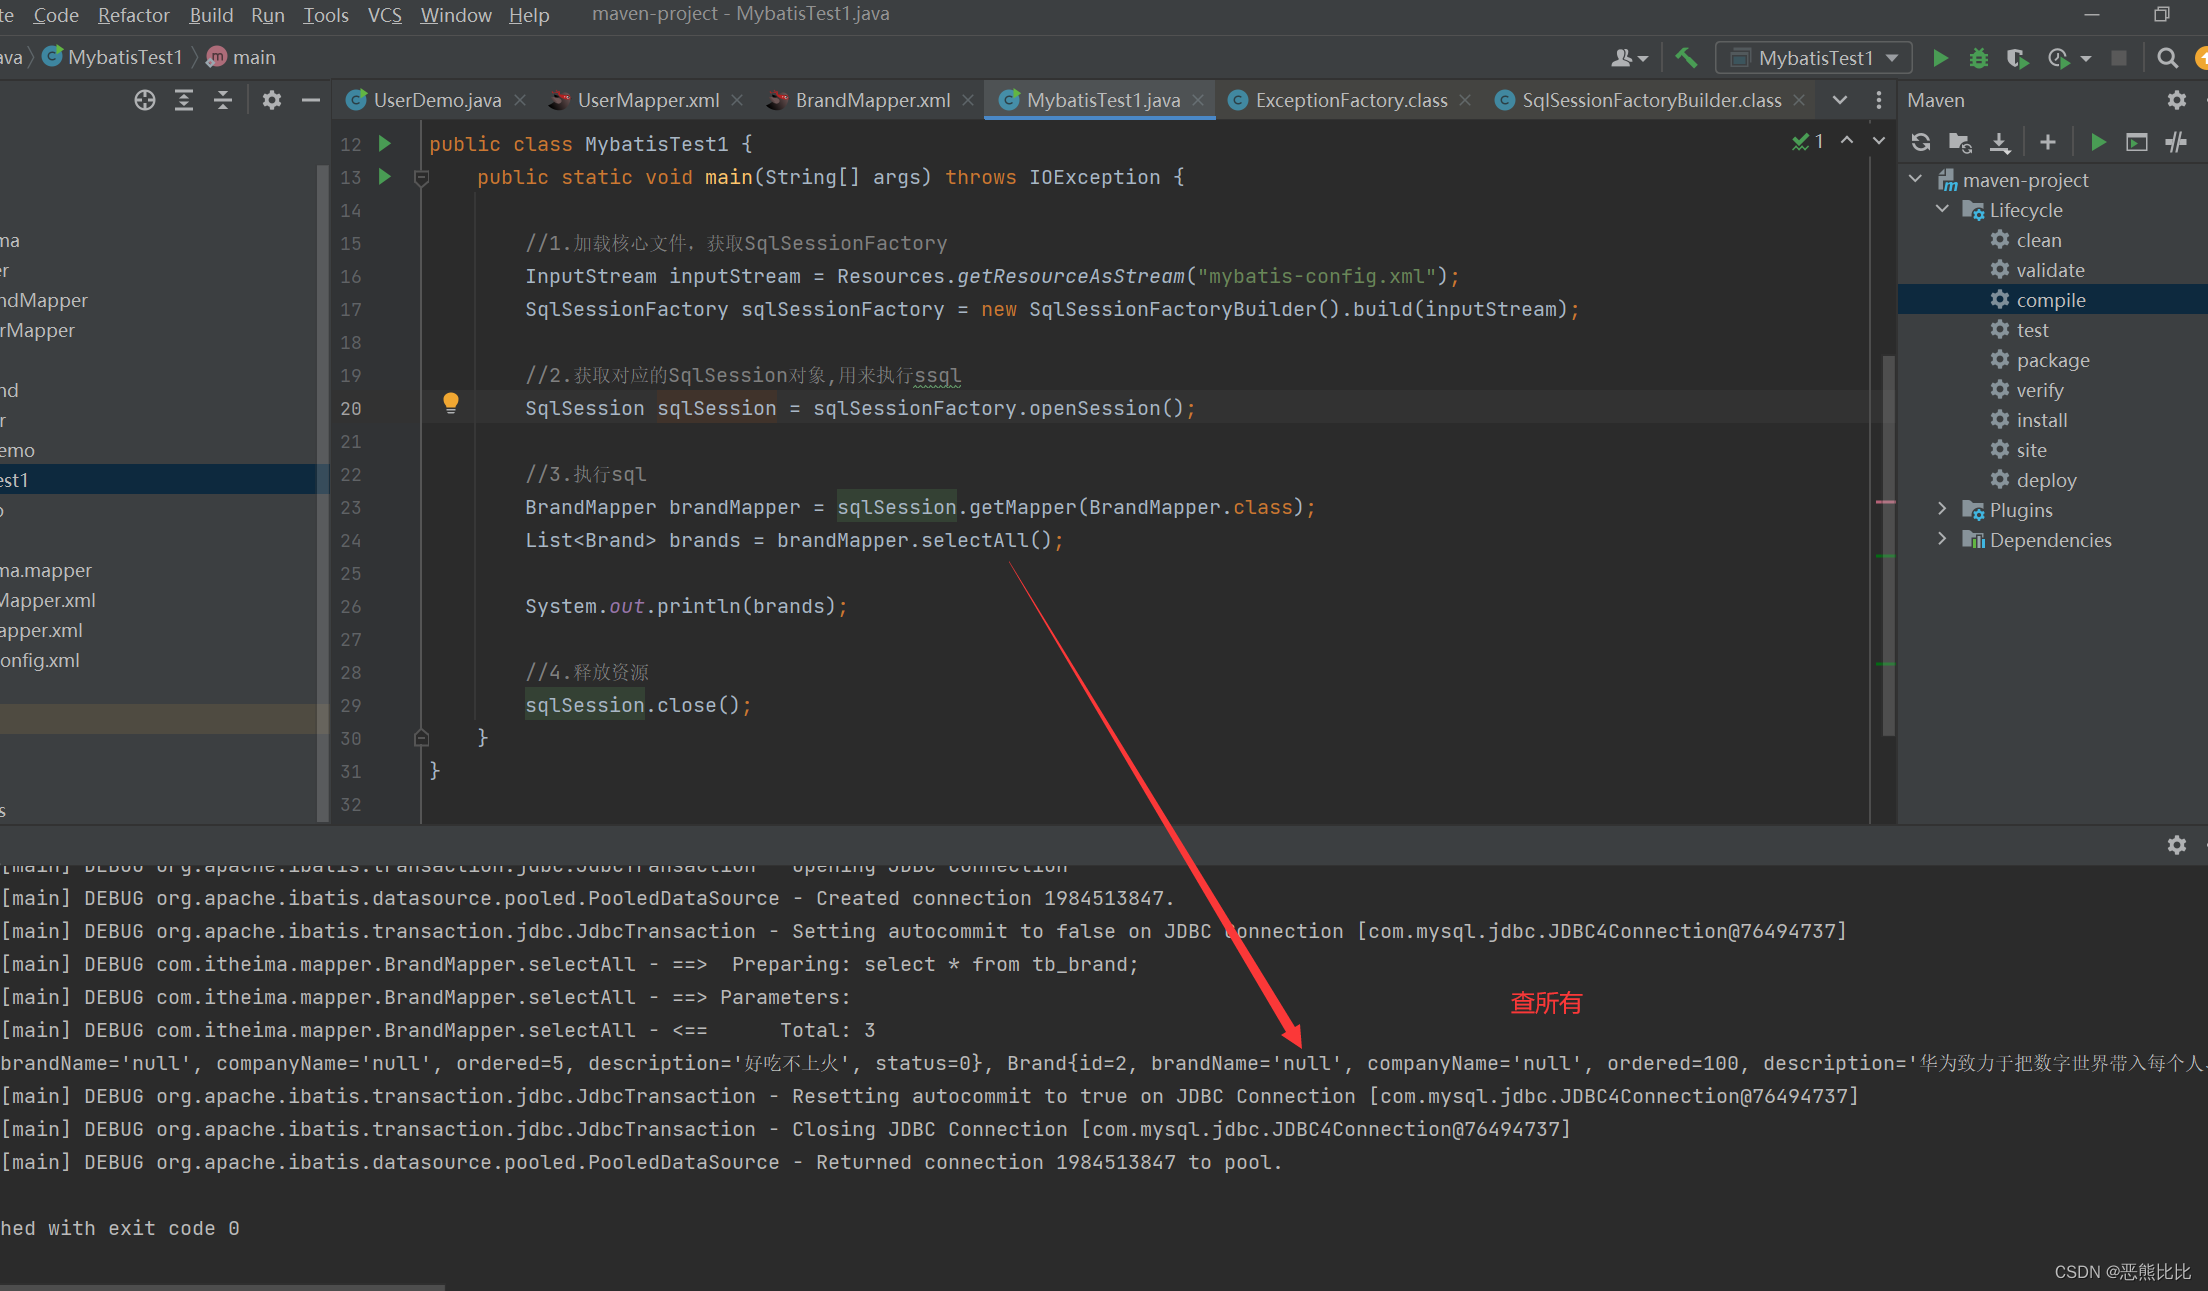
Task: Expand the Plugins node
Action: tap(1943, 509)
